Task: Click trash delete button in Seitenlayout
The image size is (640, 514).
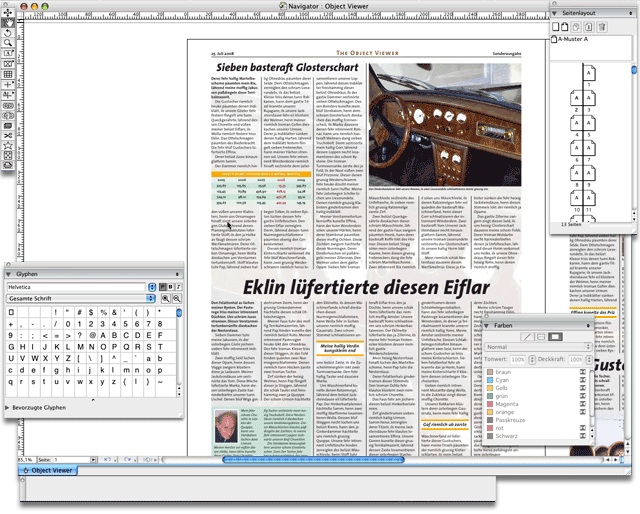Action: pos(602,27)
